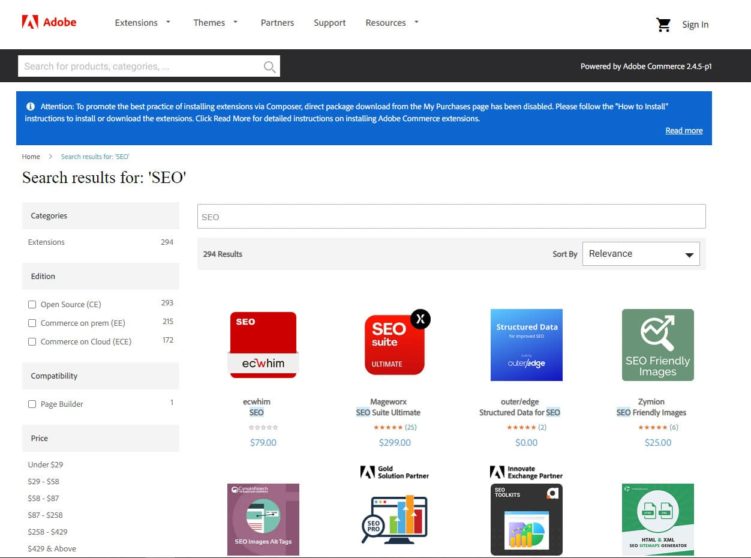
Task: Expand the Extensions menu arrow
Action: (x=168, y=22)
